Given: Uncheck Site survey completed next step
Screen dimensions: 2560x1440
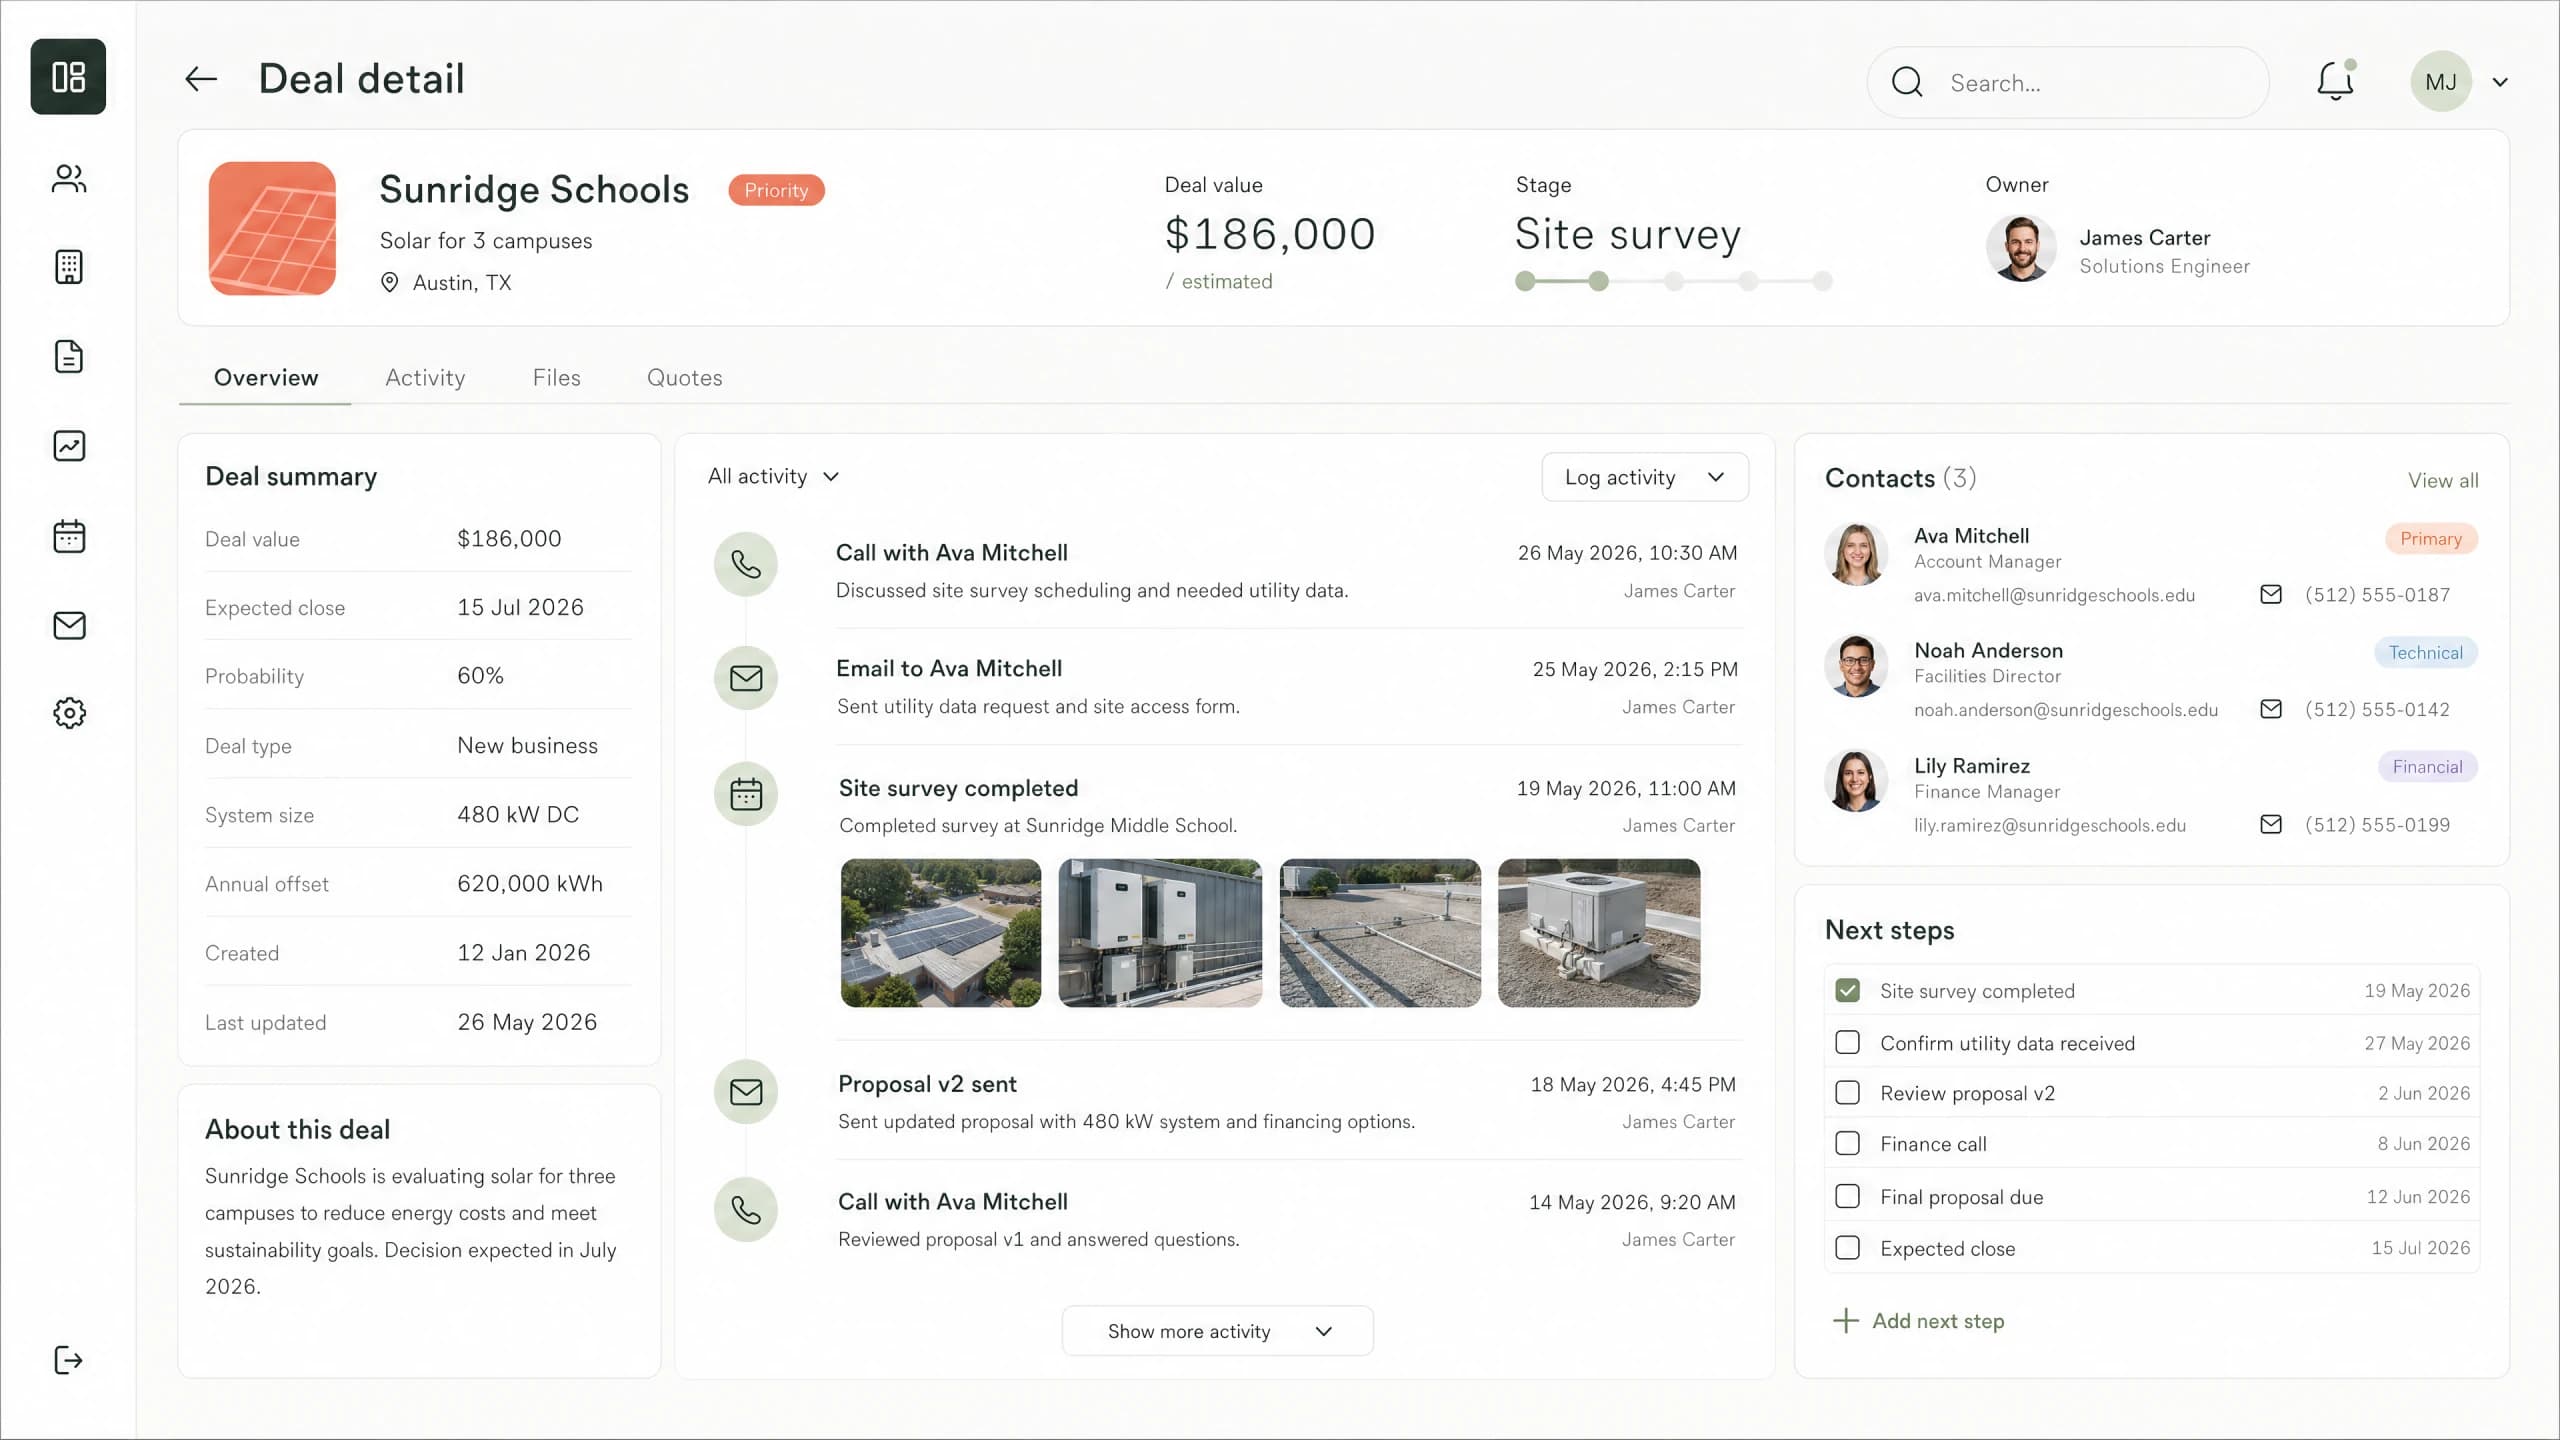Looking at the screenshot, I should pyautogui.click(x=1847, y=990).
